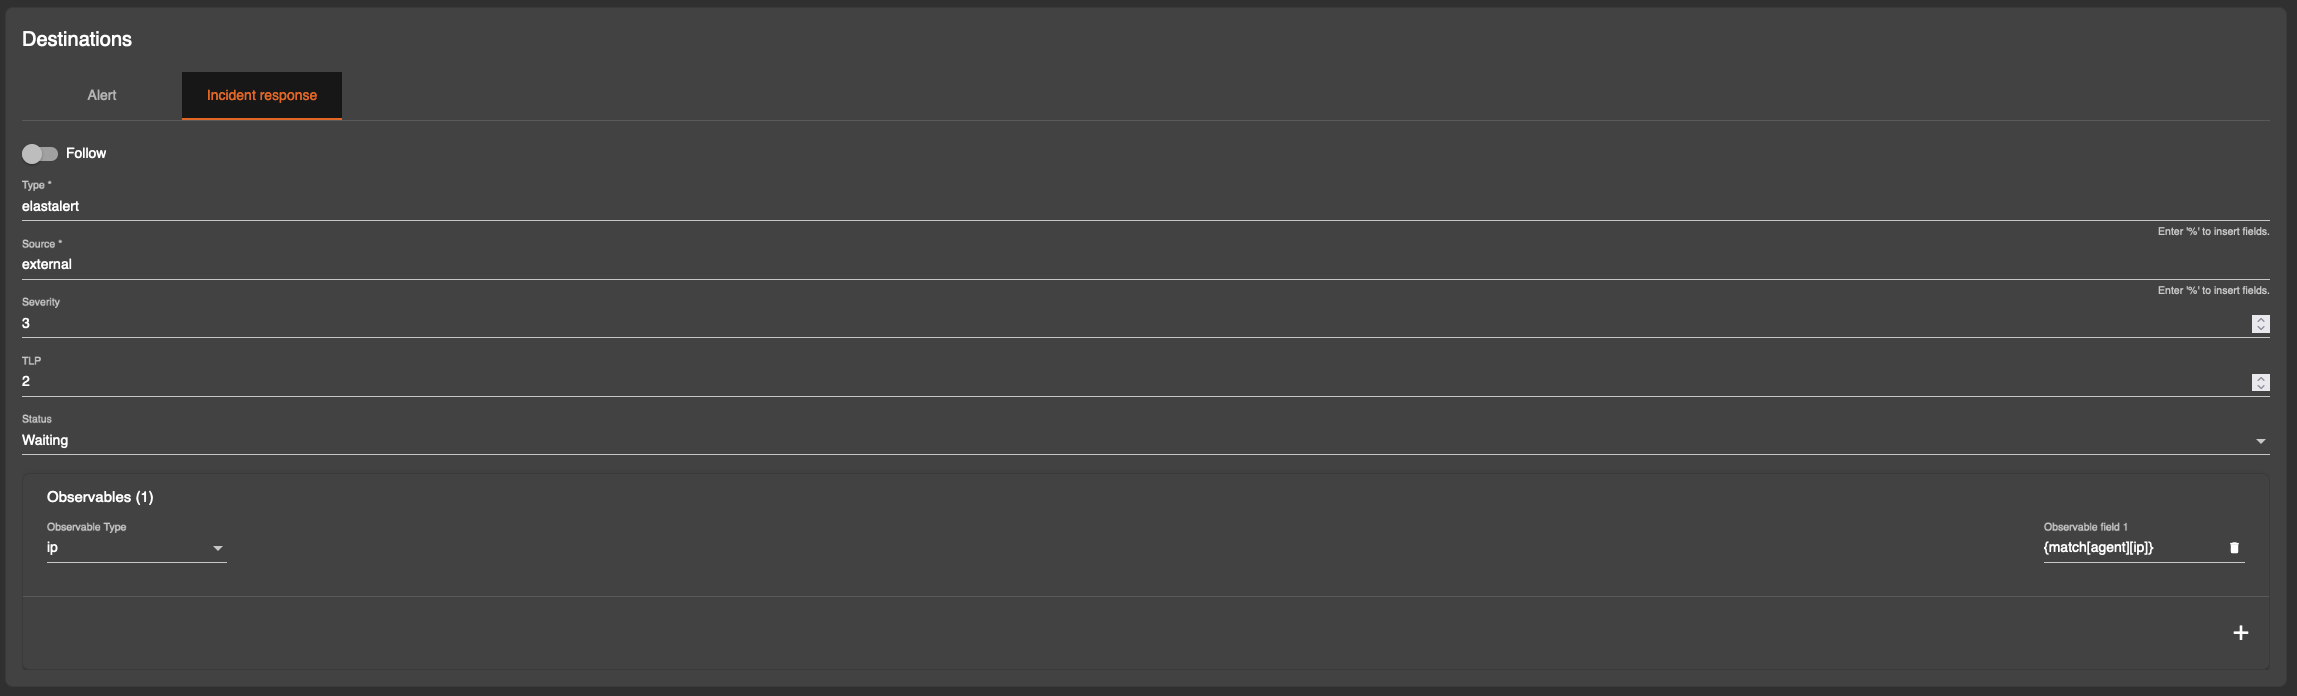This screenshot has height=696, width=2297.
Task: Click into the TLP number field
Action: pyautogui.click(x=1135, y=381)
